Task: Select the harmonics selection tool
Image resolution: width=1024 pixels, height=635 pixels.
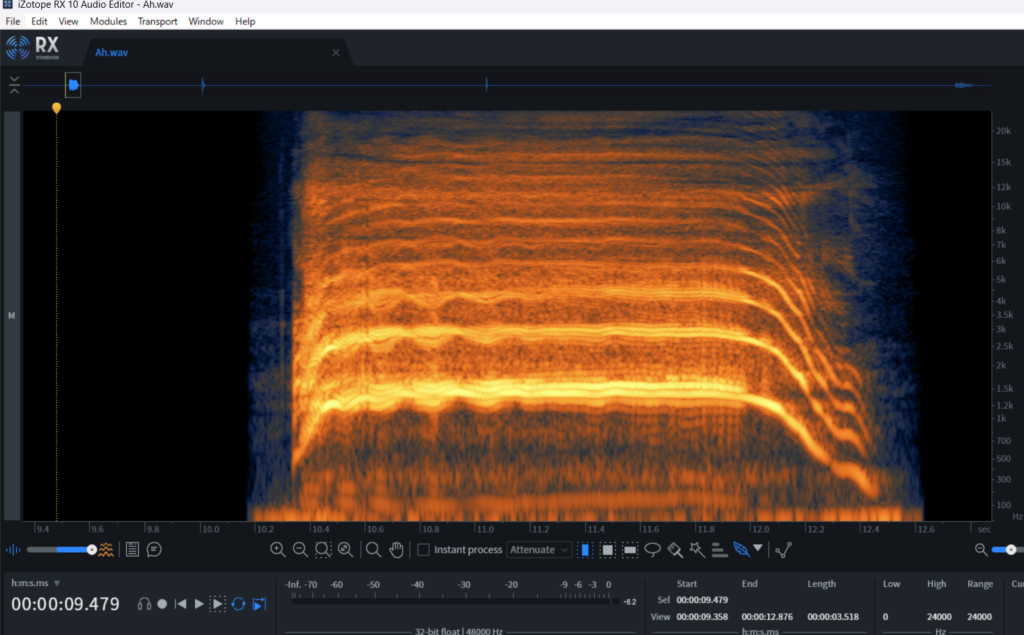Action: point(718,549)
